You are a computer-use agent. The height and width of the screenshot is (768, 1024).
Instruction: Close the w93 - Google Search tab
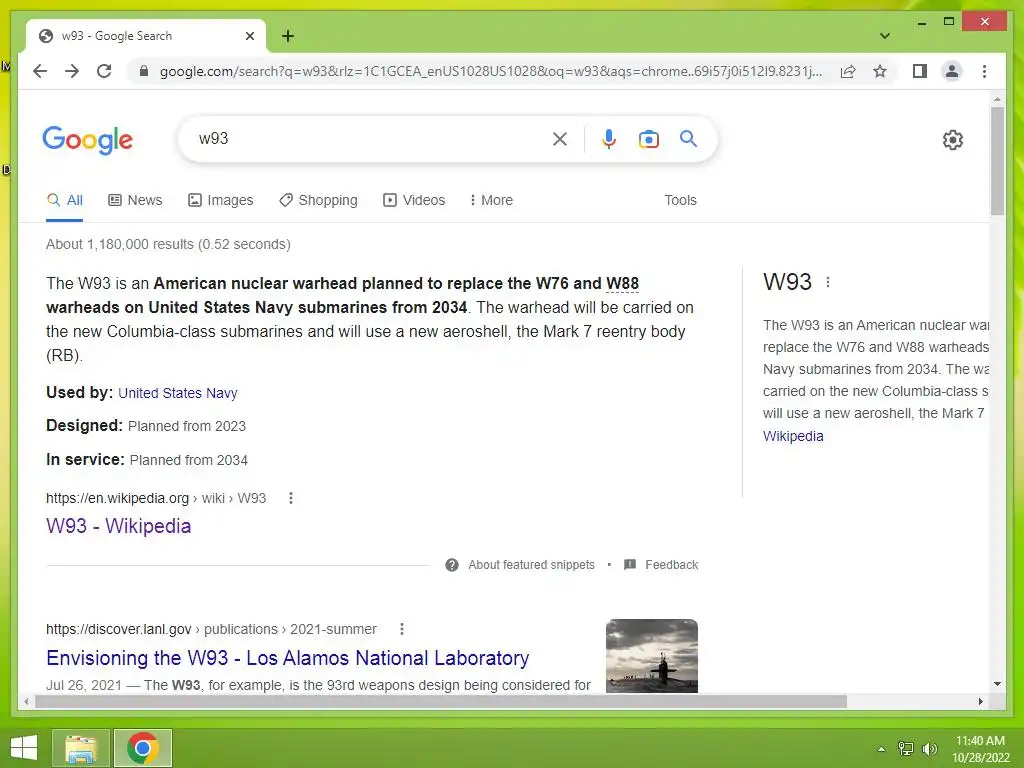click(x=249, y=36)
